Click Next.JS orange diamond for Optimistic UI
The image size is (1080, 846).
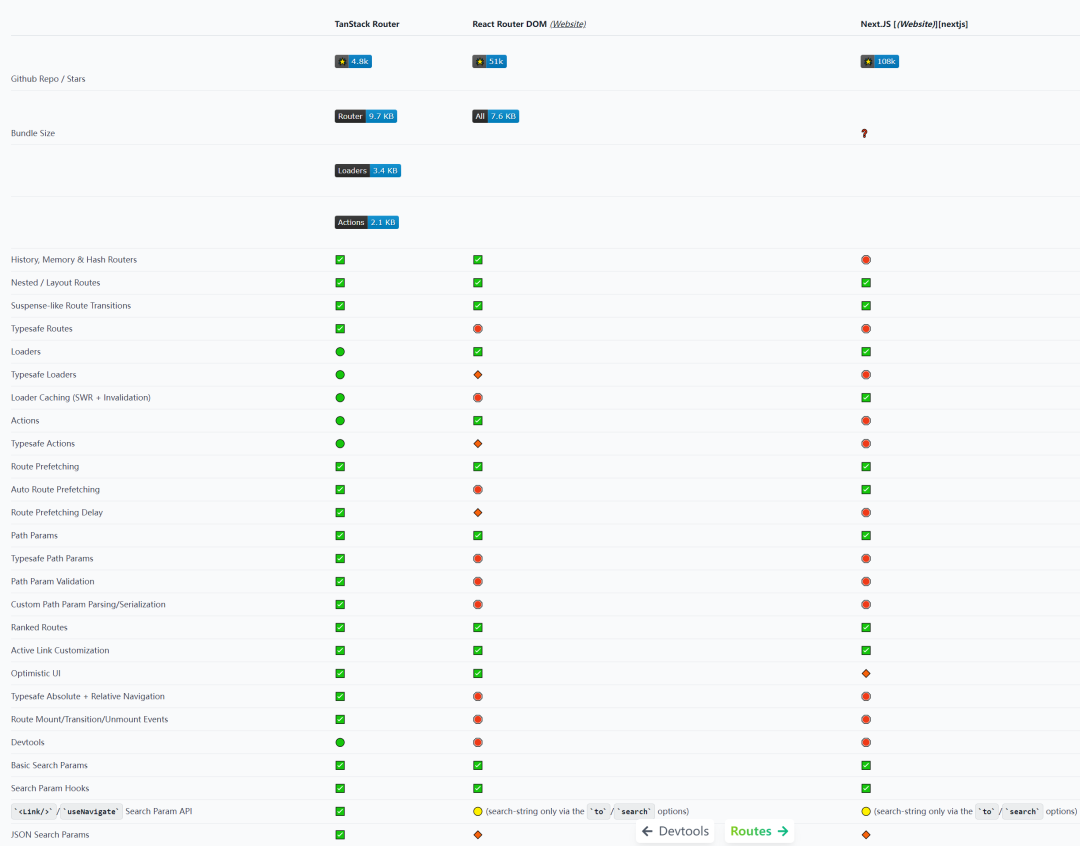[866, 674]
